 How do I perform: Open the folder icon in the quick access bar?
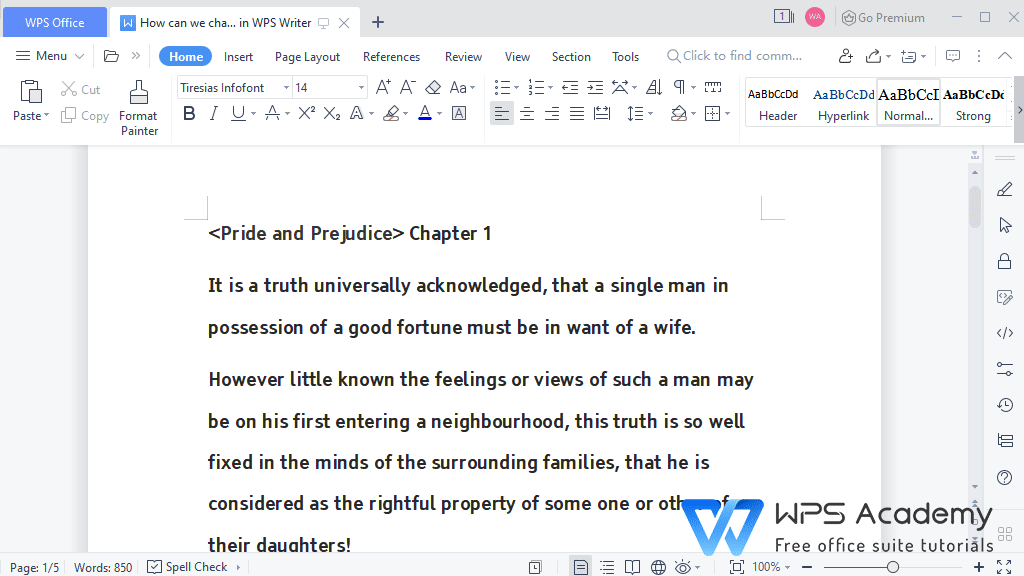coord(111,56)
